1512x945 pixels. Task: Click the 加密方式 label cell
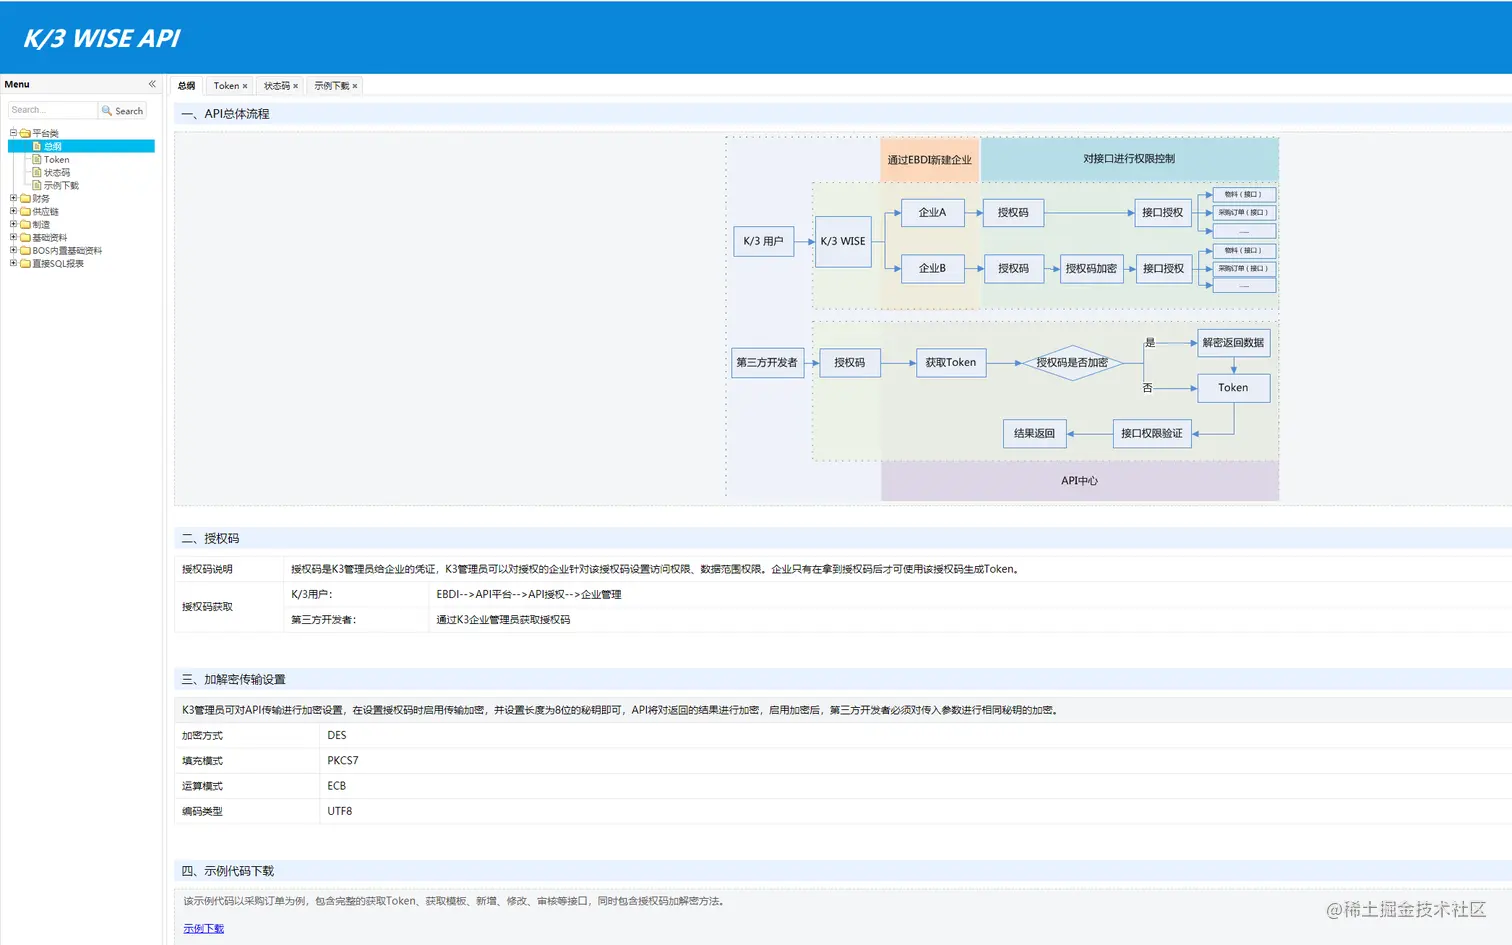click(x=247, y=735)
